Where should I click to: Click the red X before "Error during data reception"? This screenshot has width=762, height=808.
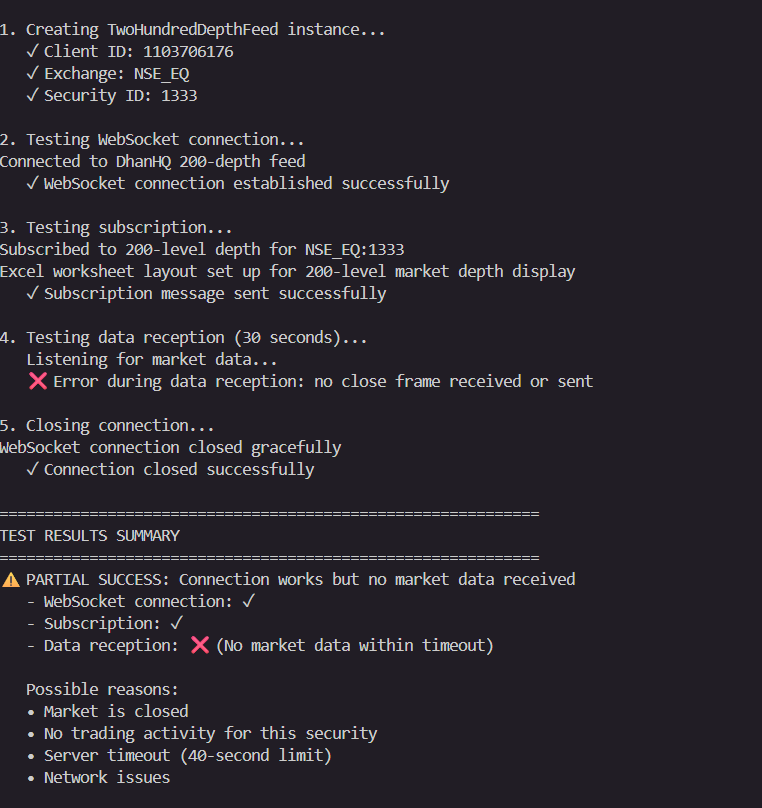coord(38,381)
